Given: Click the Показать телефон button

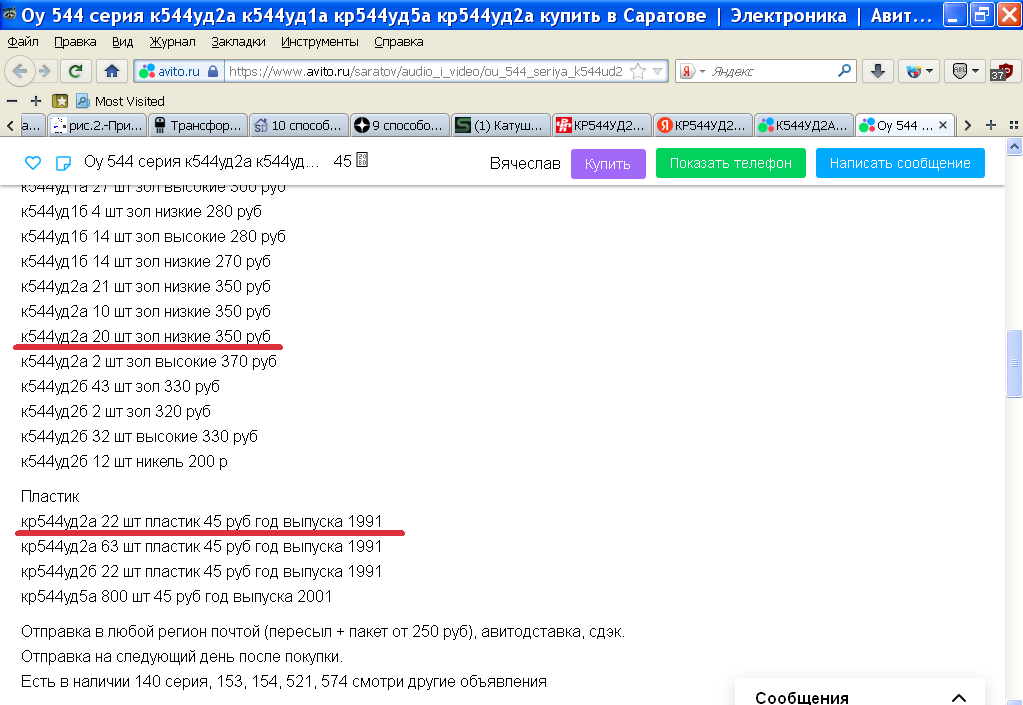Looking at the screenshot, I should [731, 163].
